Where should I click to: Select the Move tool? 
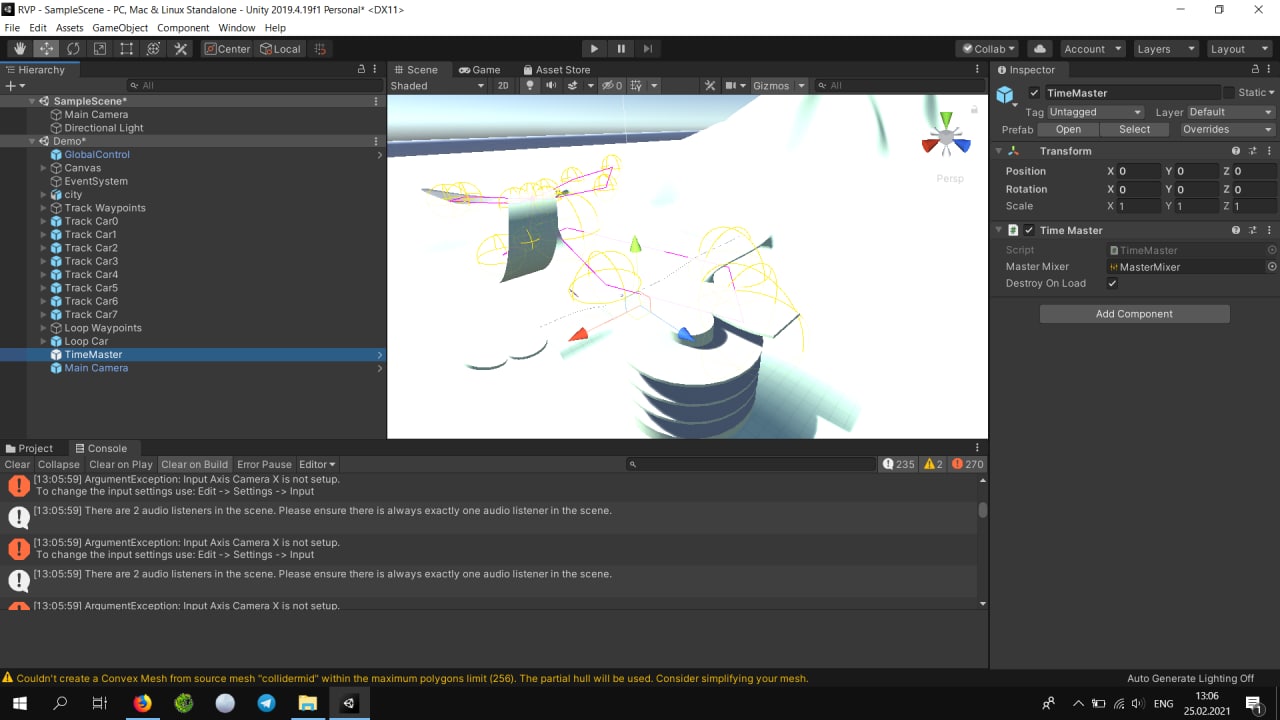tap(47, 49)
